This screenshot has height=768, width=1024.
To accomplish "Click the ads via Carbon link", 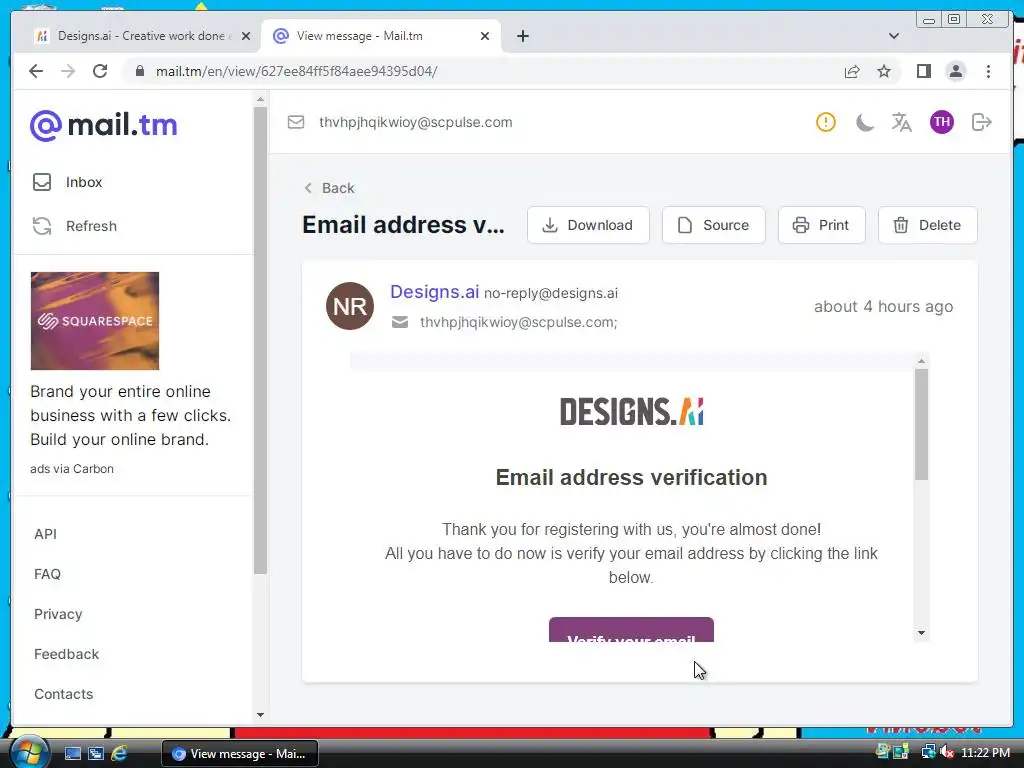I will pyautogui.click(x=72, y=469).
